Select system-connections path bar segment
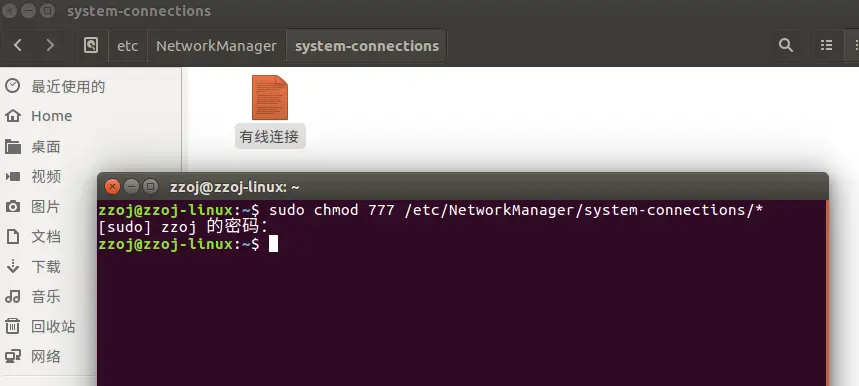Screen dimensions: 859x386 pos(366,45)
